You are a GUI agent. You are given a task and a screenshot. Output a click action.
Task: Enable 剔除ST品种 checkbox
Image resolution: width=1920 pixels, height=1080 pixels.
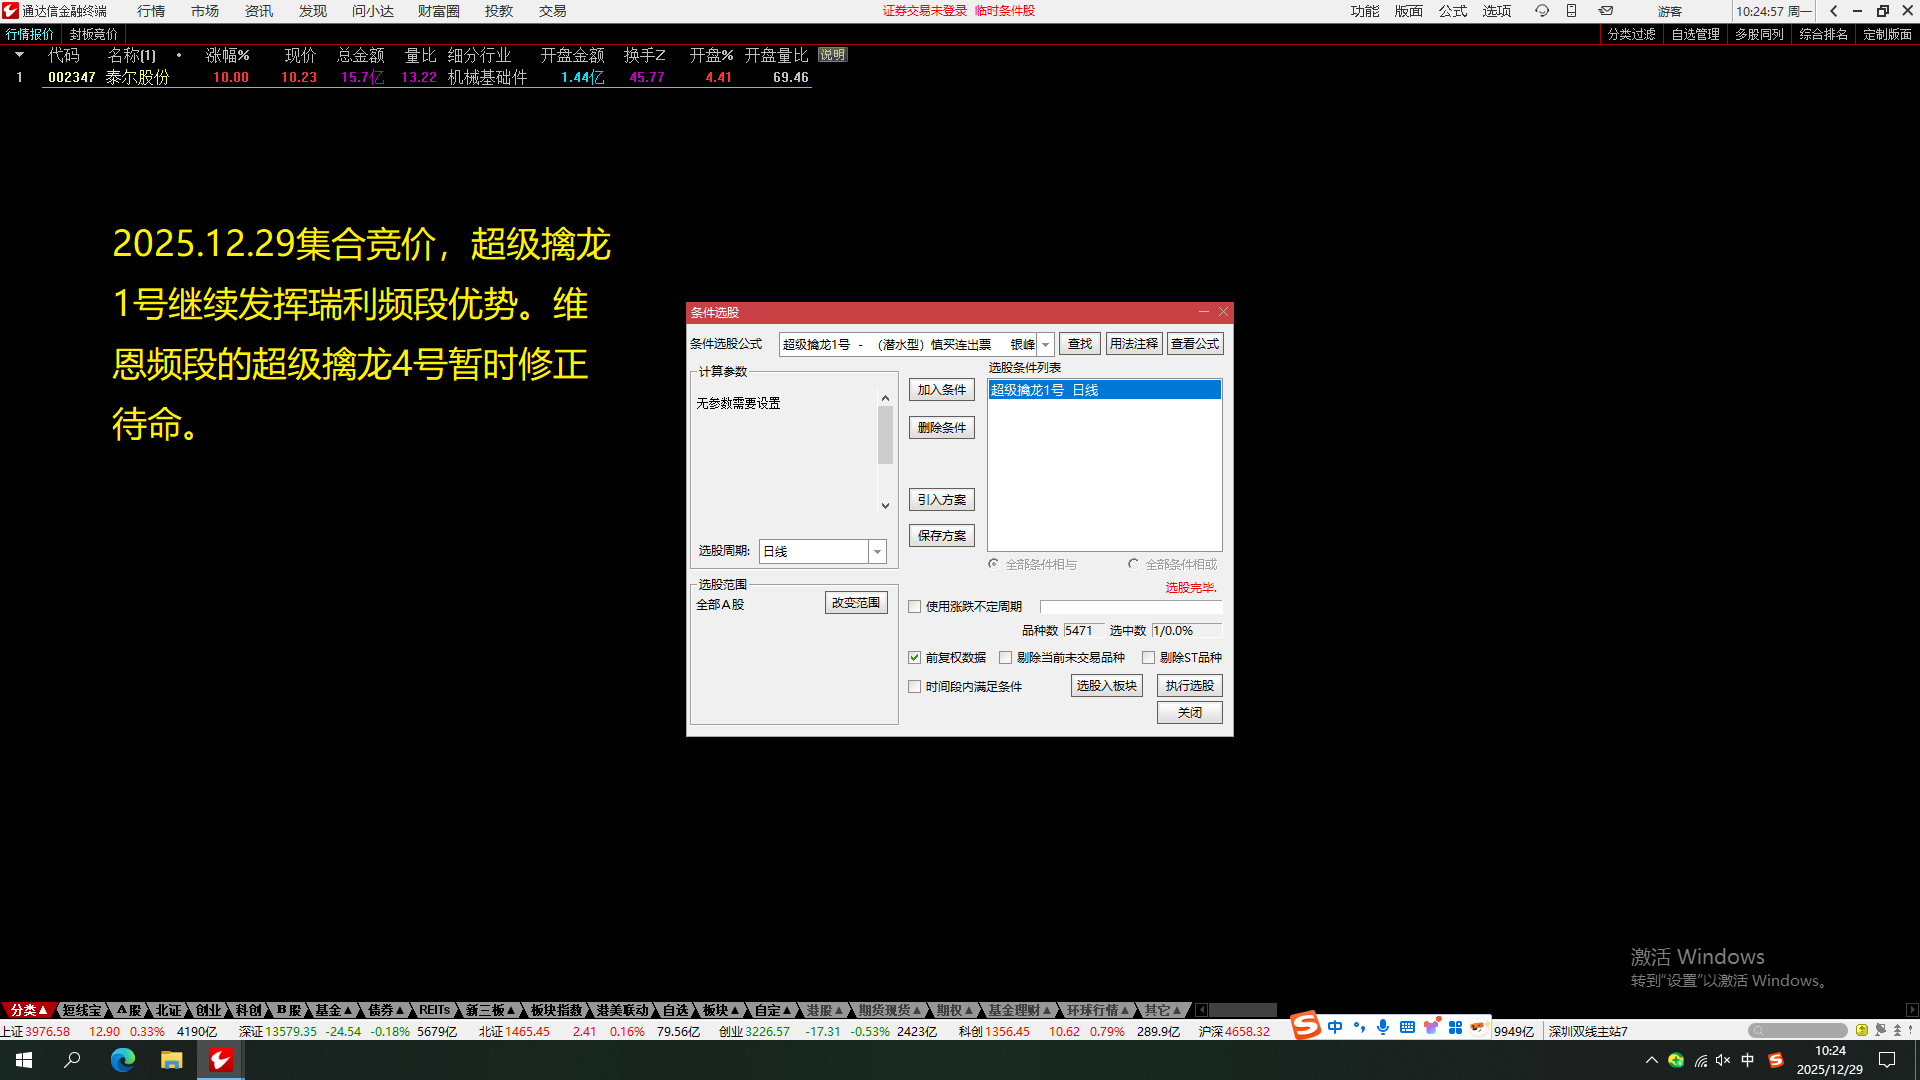tap(1148, 657)
